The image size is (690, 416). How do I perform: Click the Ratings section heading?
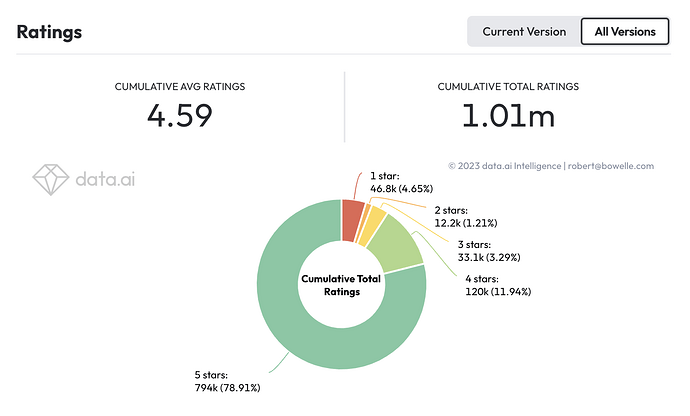click(x=49, y=32)
